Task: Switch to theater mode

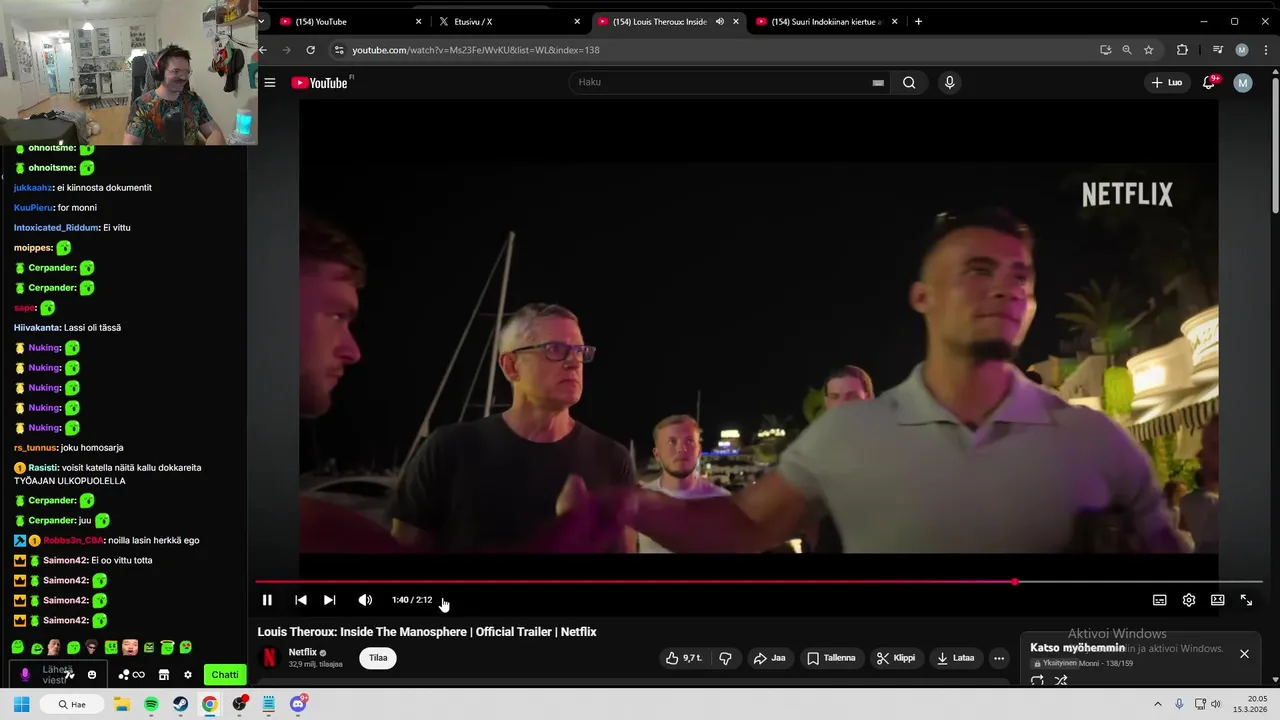Action: (x=1217, y=600)
